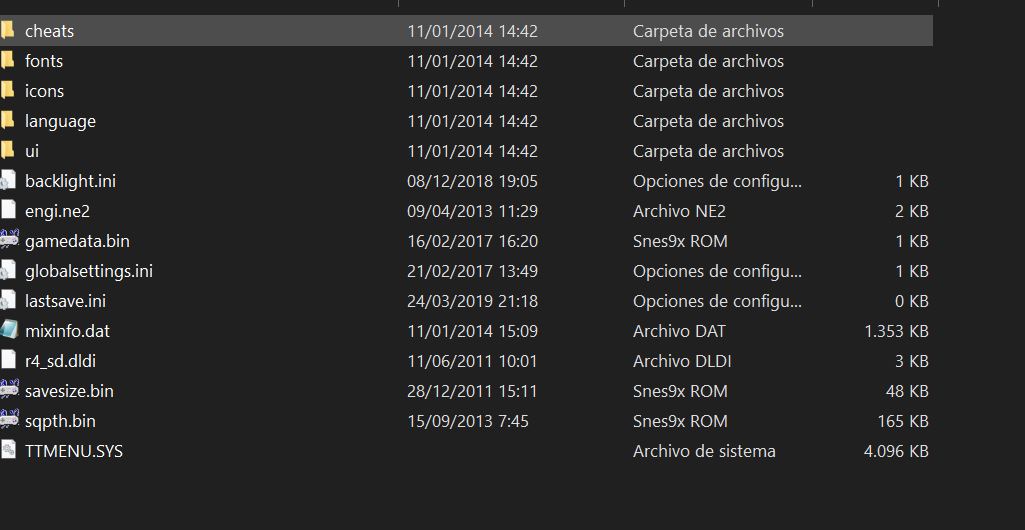This screenshot has width=1025, height=530.
Task: Click the 1.353 KB size of mixinfo.dat
Action: pyautogui.click(x=896, y=331)
